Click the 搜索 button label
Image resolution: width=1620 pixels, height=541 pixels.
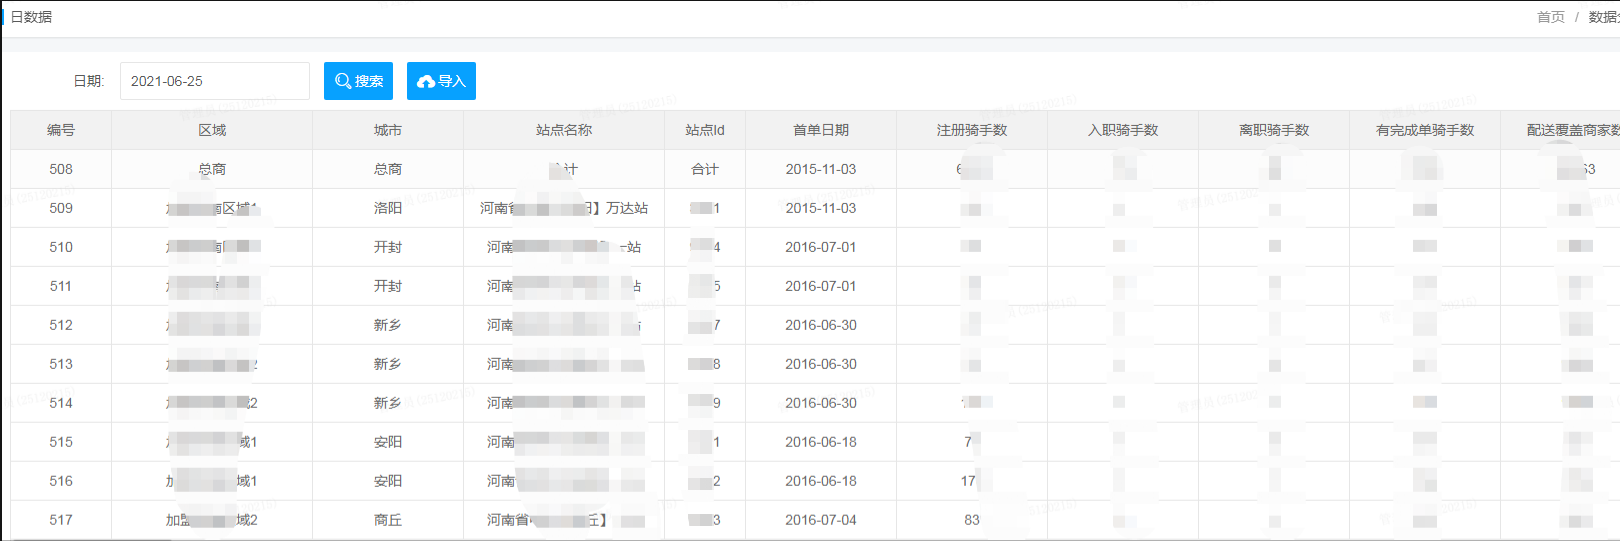point(369,81)
